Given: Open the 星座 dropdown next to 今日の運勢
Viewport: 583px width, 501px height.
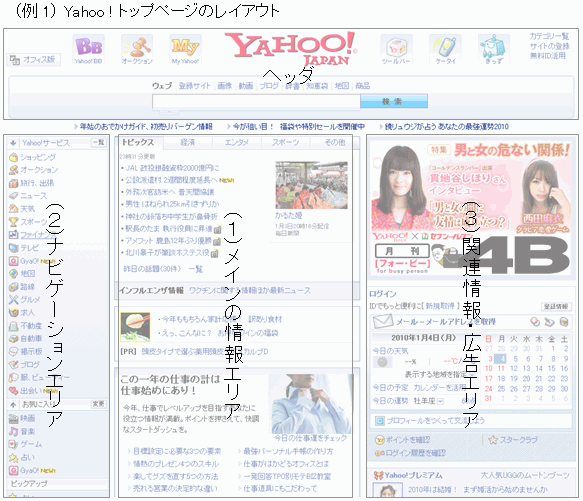Looking at the screenshot, I should coord(440,401).
